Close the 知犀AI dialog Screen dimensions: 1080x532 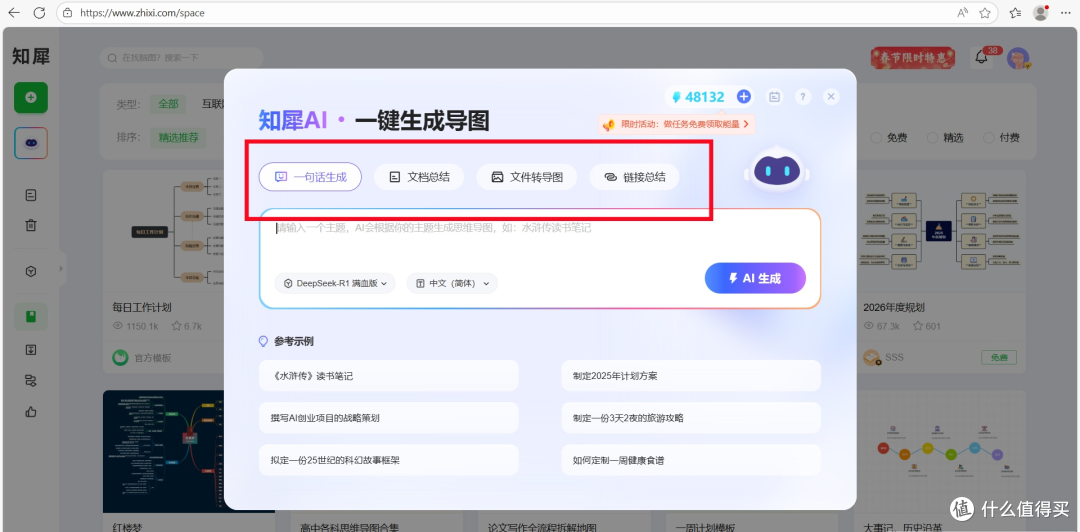pos(831,97)
